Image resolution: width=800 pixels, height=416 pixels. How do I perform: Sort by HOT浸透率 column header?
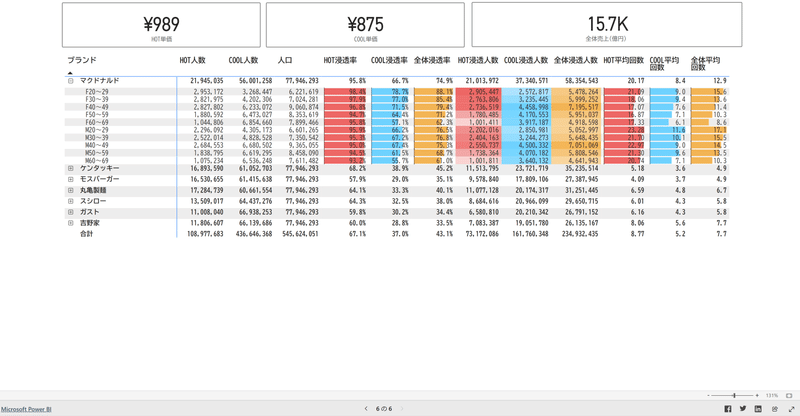tap(340, 60)
